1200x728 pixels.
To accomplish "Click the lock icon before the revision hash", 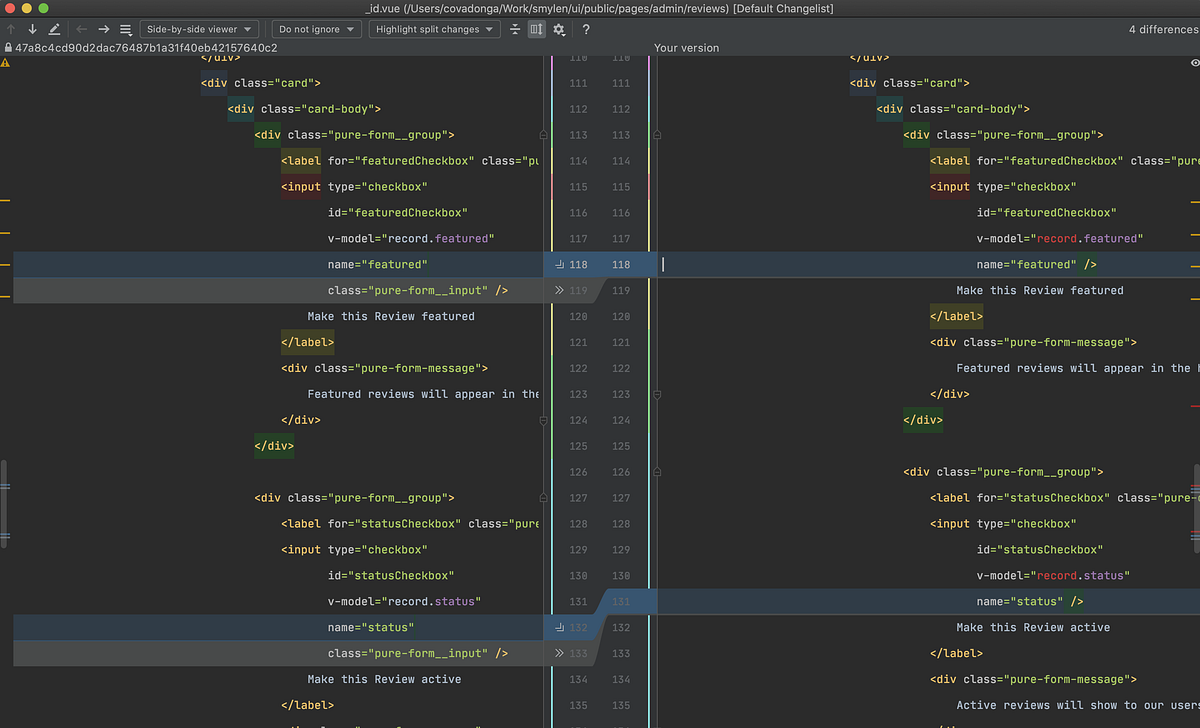I will point(8,47).
